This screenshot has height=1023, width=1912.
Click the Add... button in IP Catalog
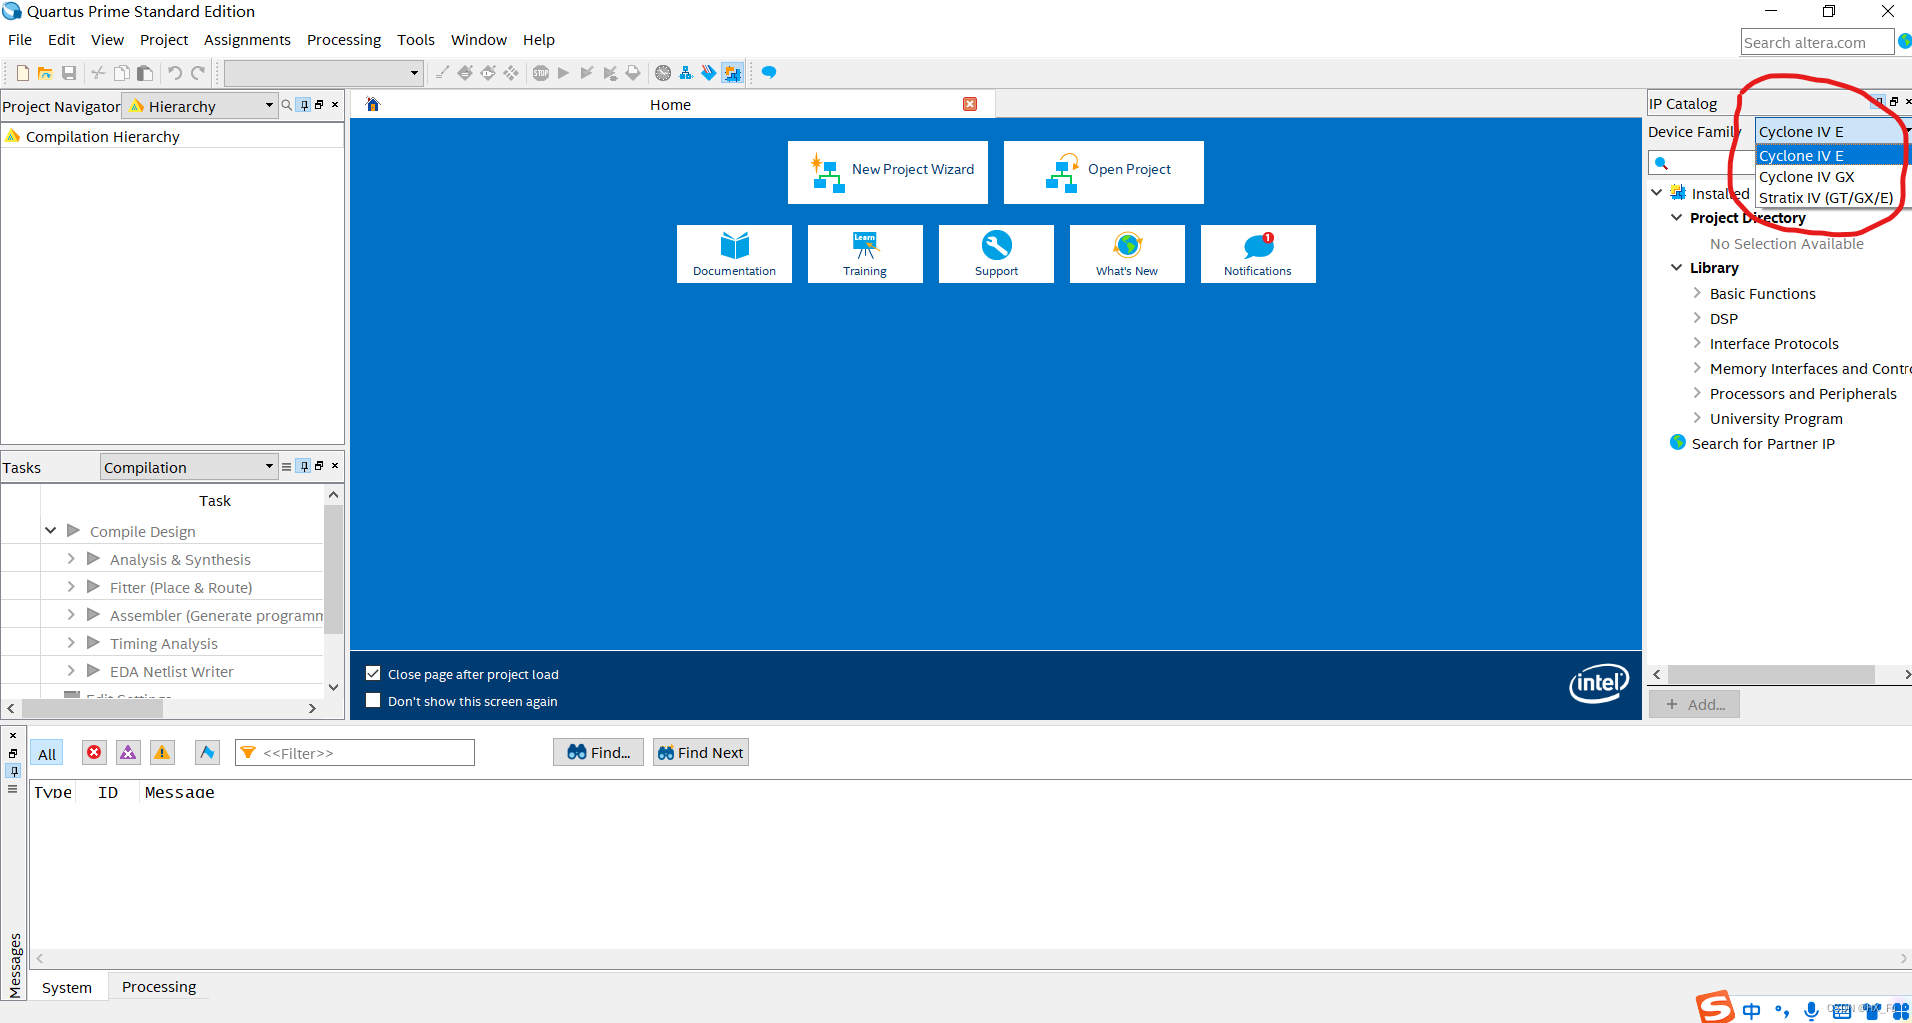click(1694, 704)
